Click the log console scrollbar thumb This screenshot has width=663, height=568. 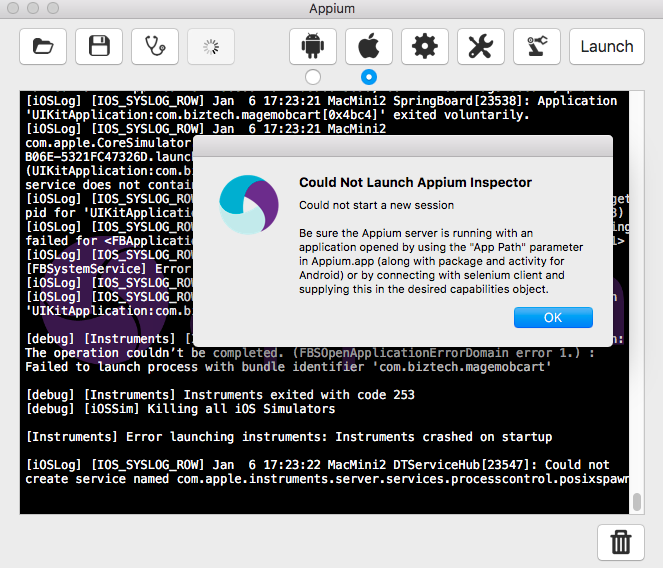tap(637, 502)
